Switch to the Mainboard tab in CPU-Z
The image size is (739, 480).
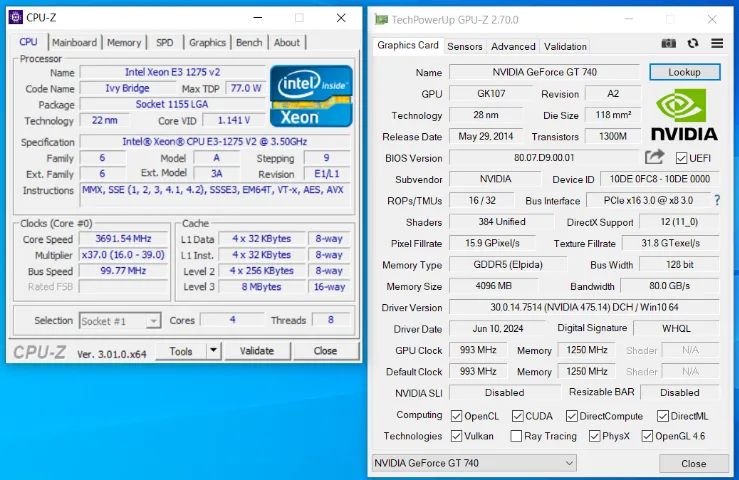[74, 42]
